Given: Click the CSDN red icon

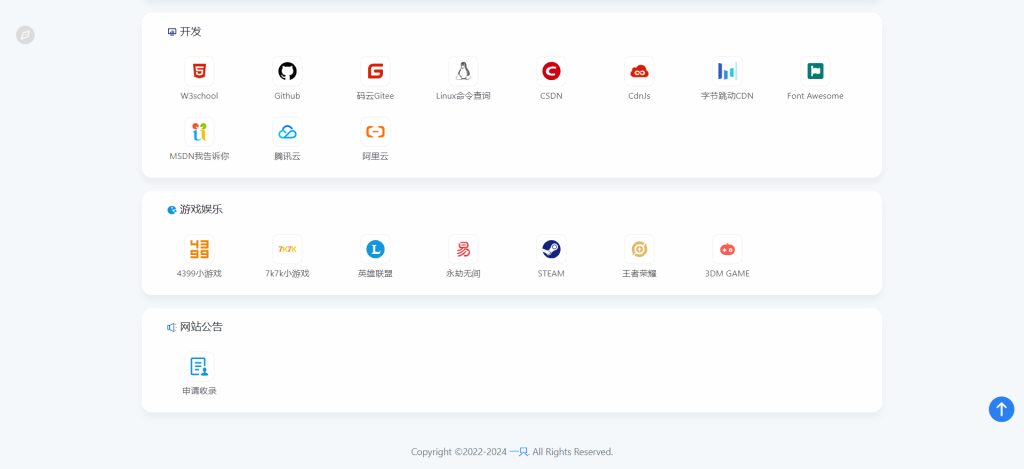Looking at the screenshot, I should point(551,72).
